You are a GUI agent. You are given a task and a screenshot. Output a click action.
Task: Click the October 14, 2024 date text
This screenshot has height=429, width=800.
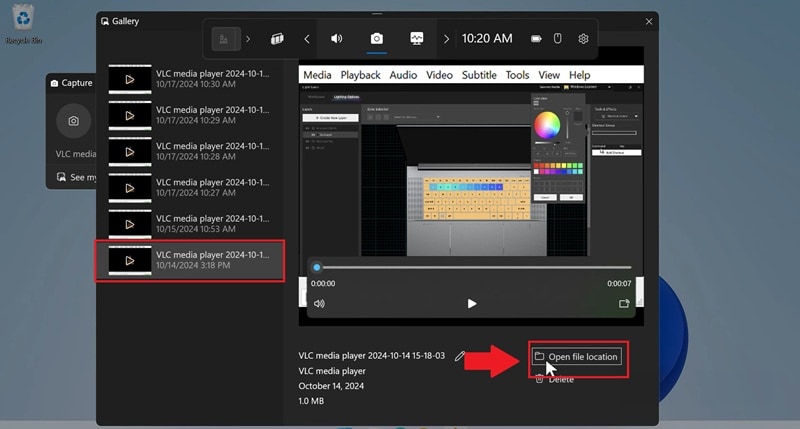[331, 386]
